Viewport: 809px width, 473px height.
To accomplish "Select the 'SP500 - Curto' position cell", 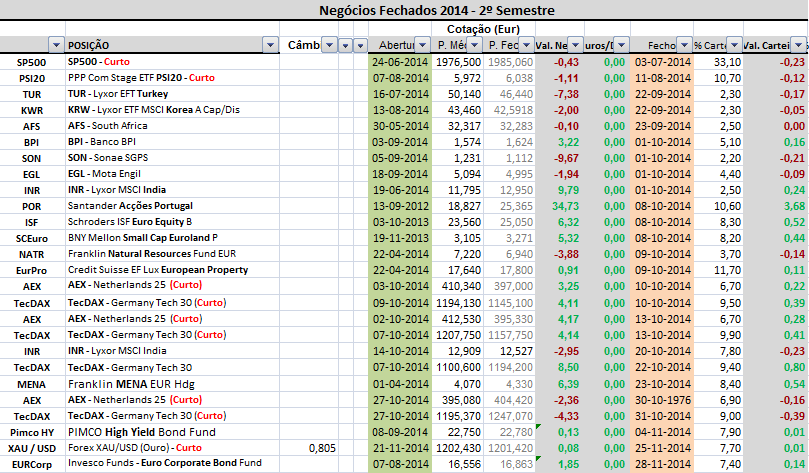I will pos(172,62).
